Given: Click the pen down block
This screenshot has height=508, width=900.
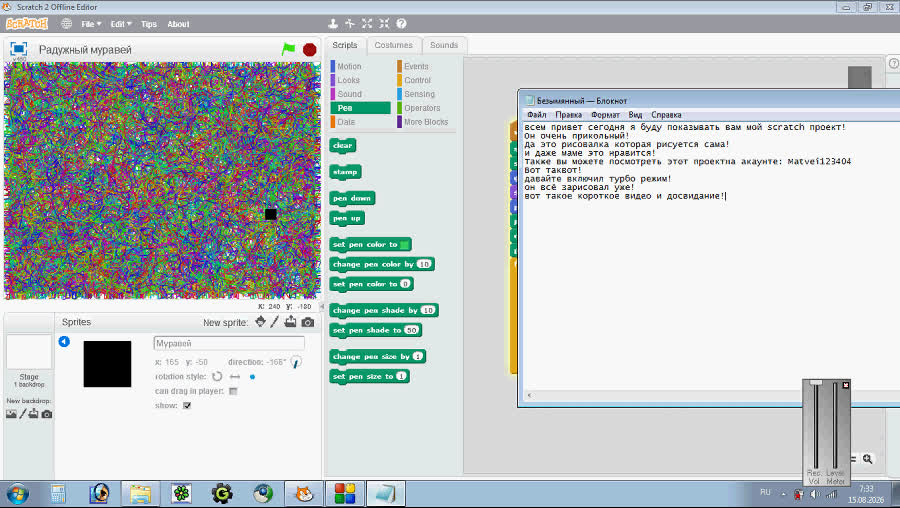Looking at the screenshot, I should (x=352, y=199).
